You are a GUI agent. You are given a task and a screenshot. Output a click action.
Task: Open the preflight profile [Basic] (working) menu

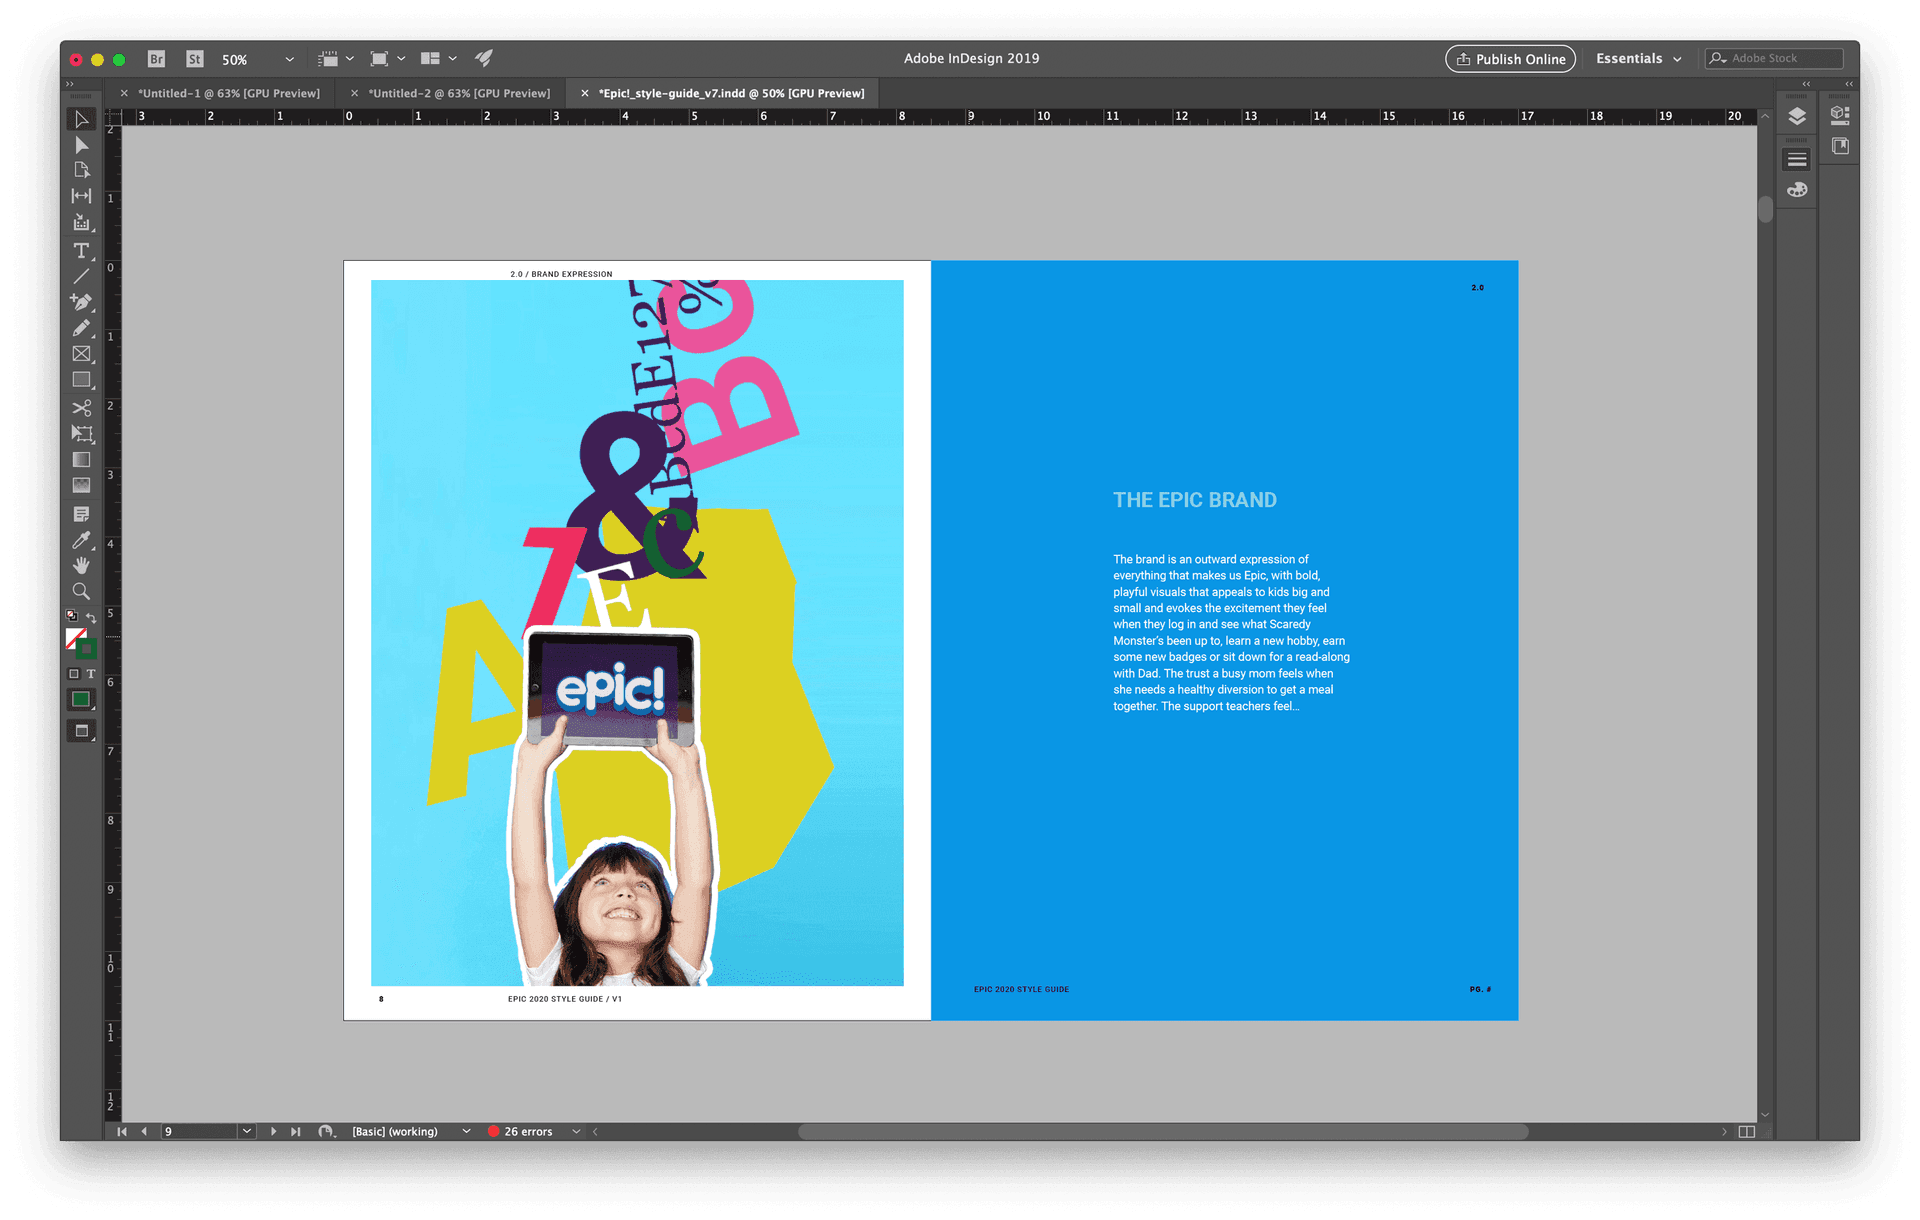465,1131
